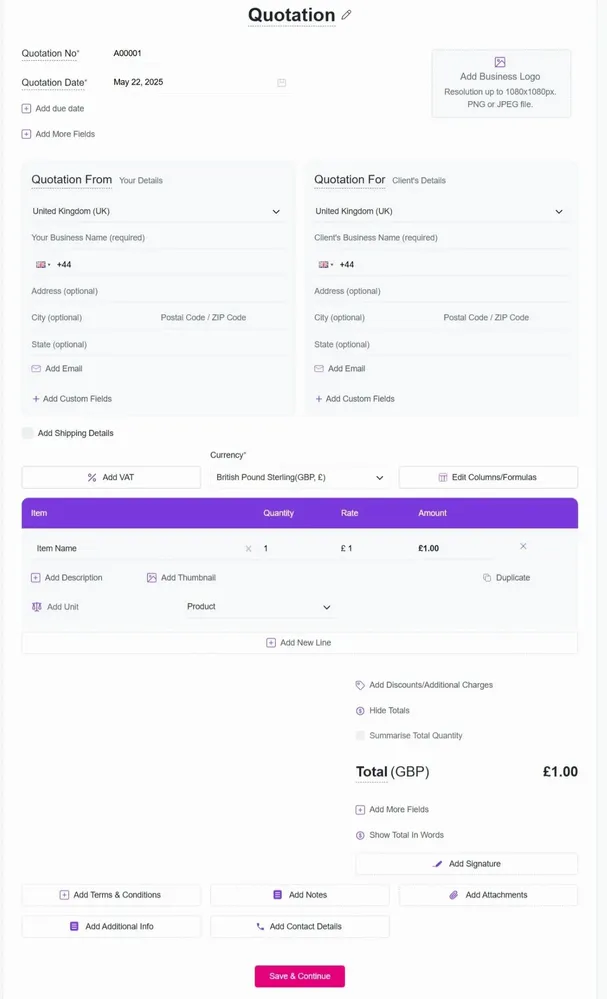
Task: Open Edit Columns/Formulas
Action: coord(489,477)
